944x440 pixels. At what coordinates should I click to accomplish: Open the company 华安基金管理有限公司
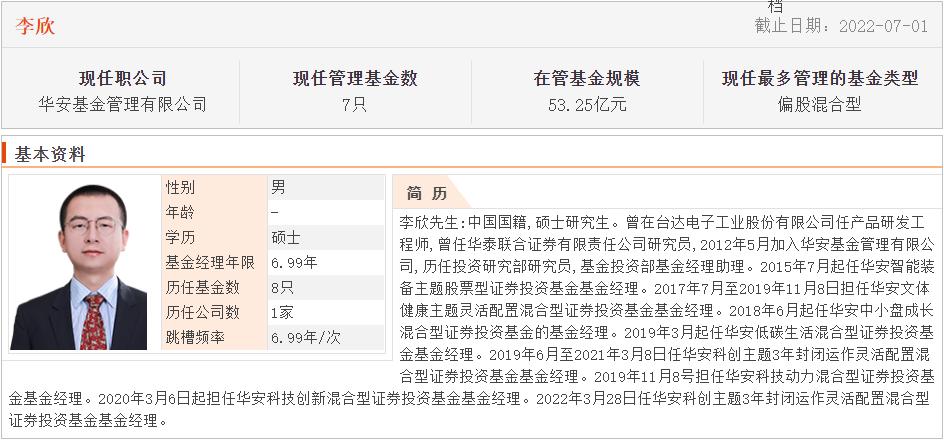tap(122, 105)
